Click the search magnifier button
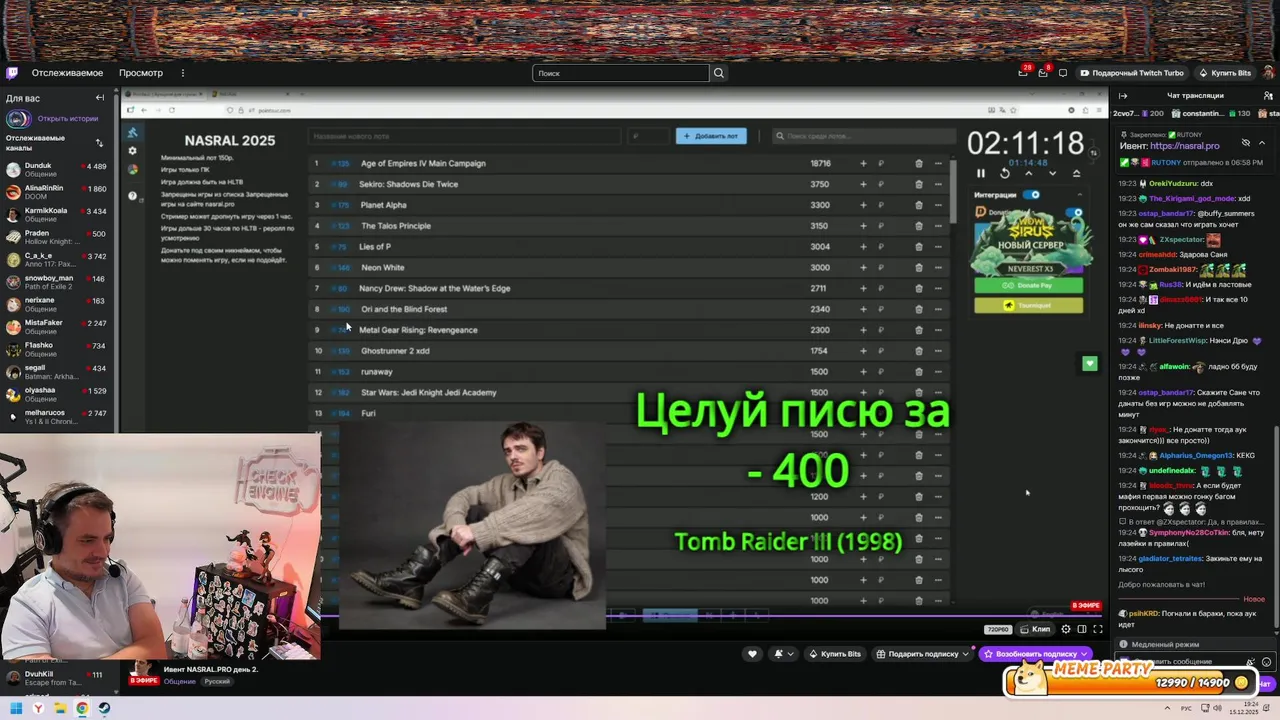This screenshot has height=720, width=1280. tap(718, 73)
